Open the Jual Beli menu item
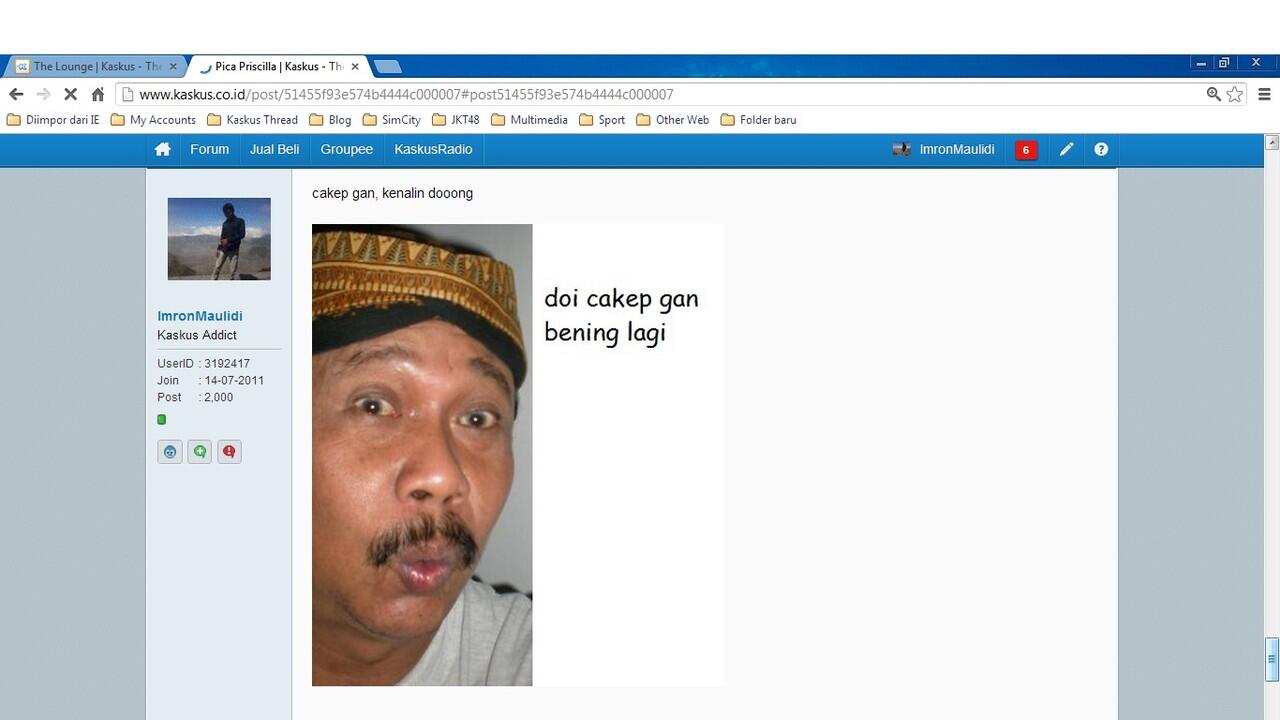Viewport: 1280px width, 720px height. point(274,149)
